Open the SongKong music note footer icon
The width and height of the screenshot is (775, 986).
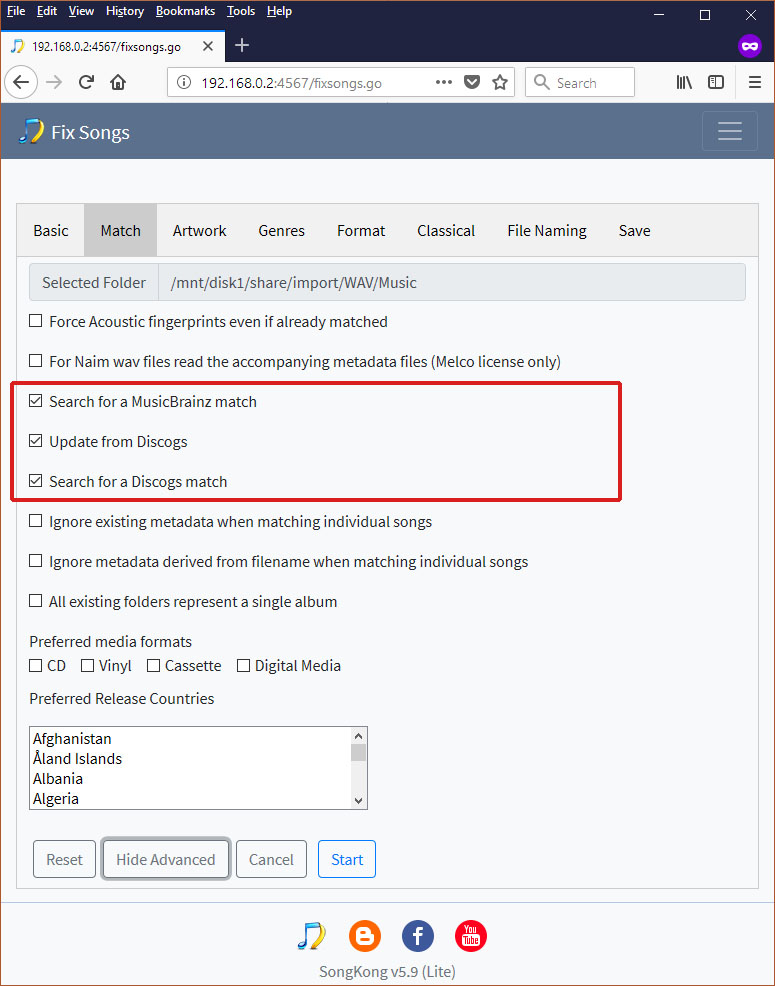(x=311, y=936)
